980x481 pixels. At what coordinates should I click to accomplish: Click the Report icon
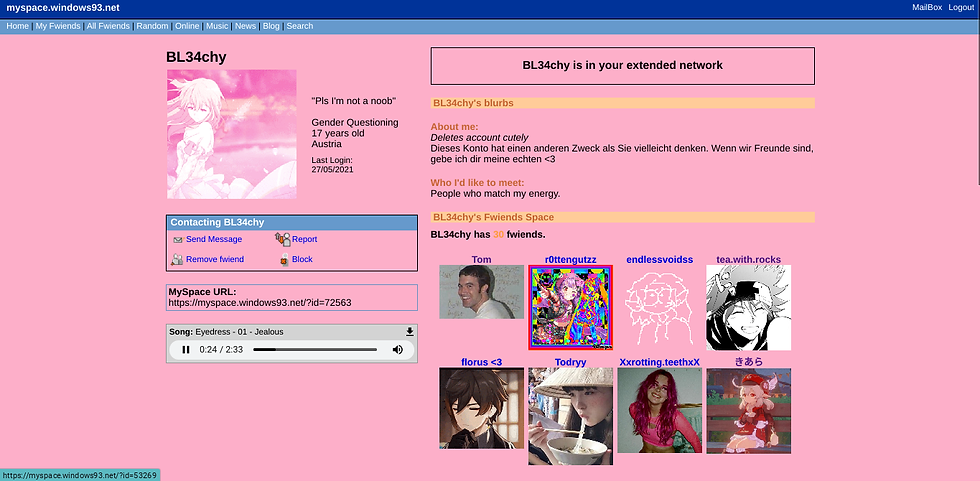pos(282,239)
